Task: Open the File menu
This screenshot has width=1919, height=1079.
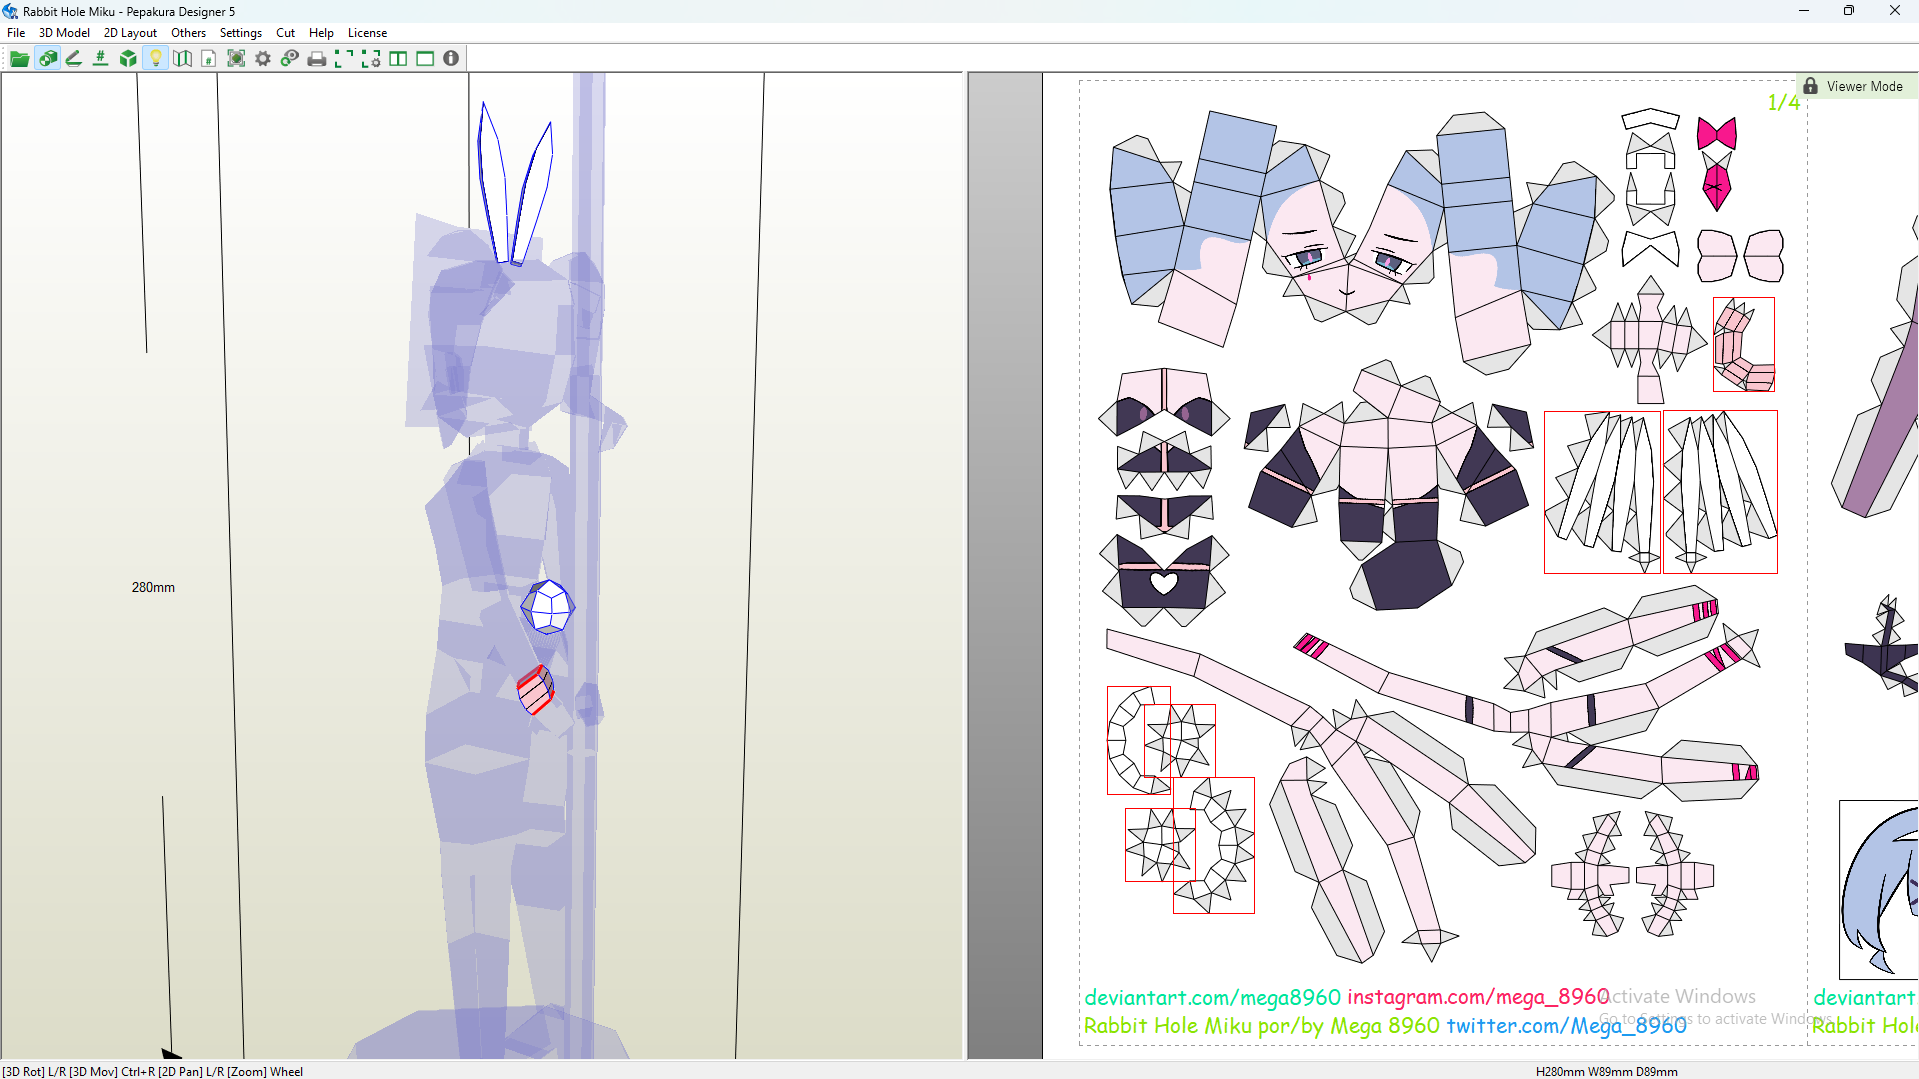Action: [x=16, y=33]
